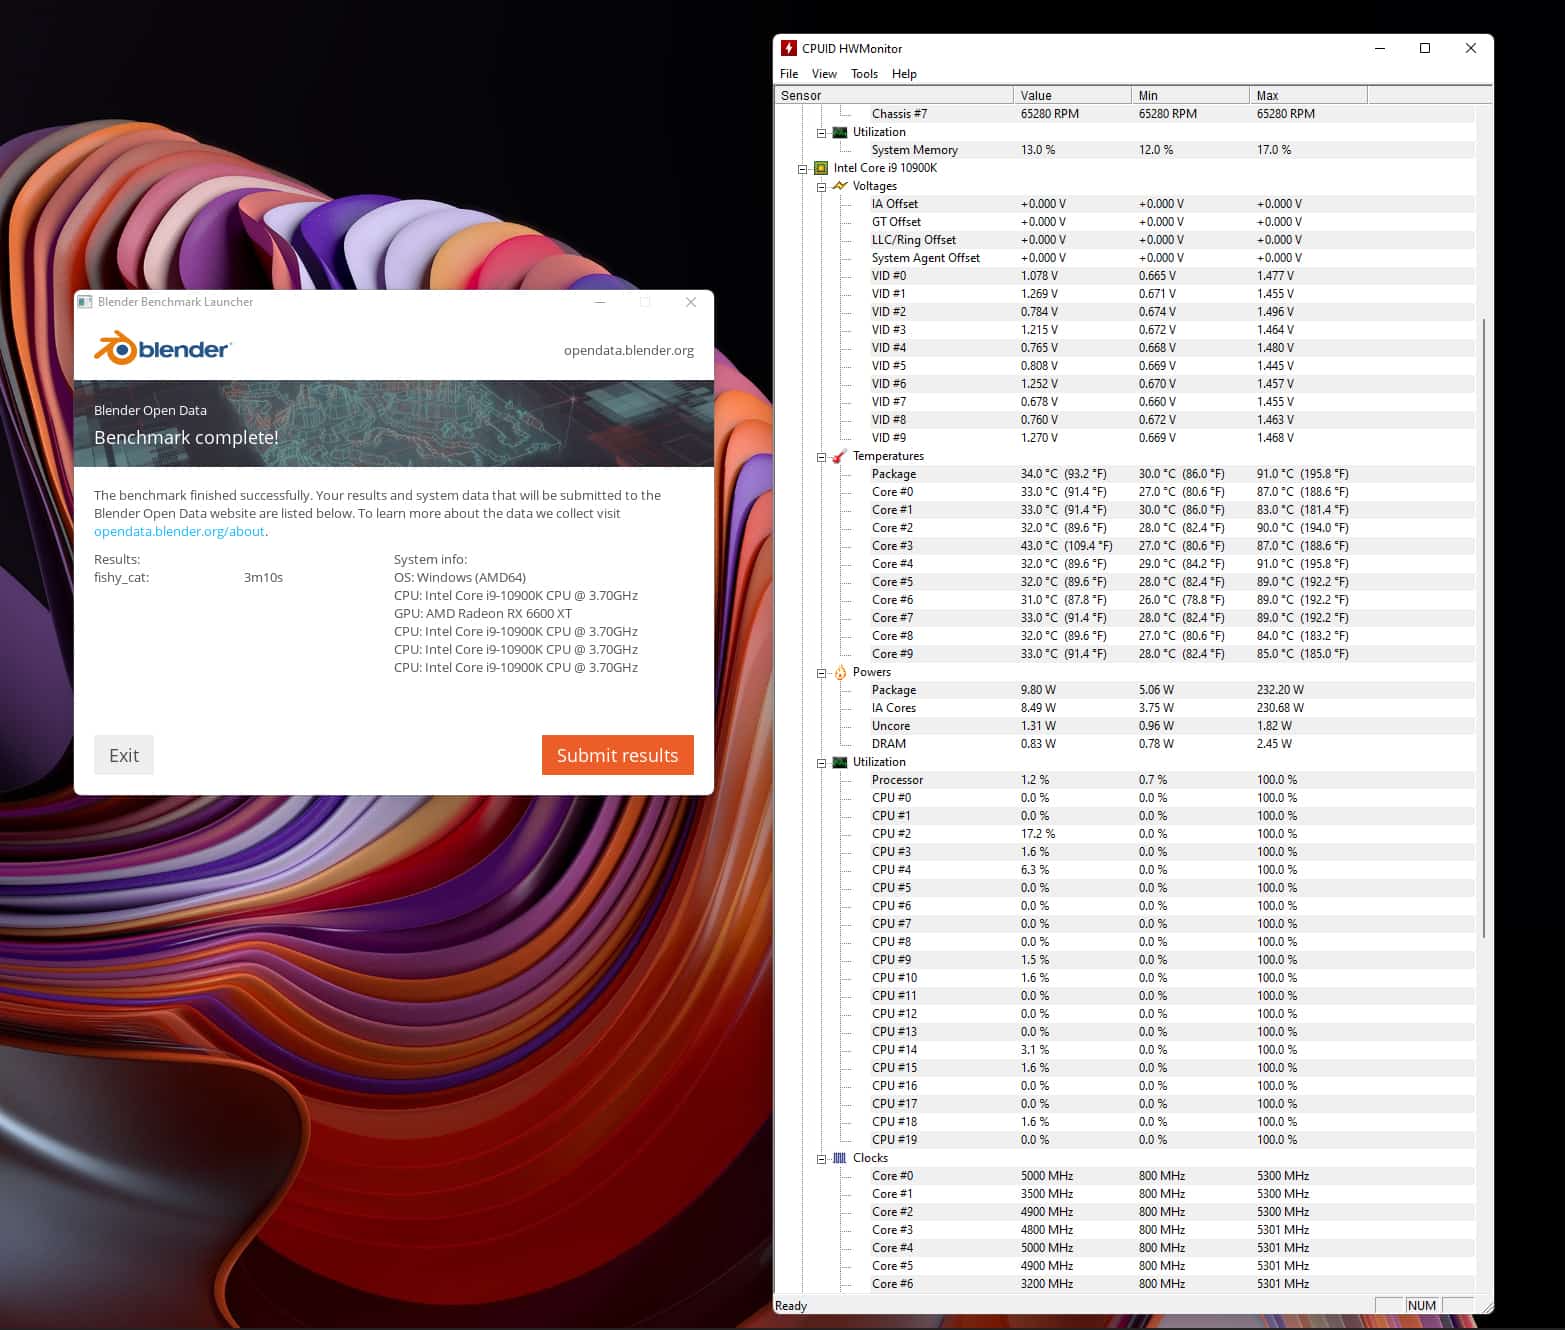Click the 17.2 % CPU #2 value
Screen dimensions: 1565x1330
pyautogui.click(x=1038, y=834)
